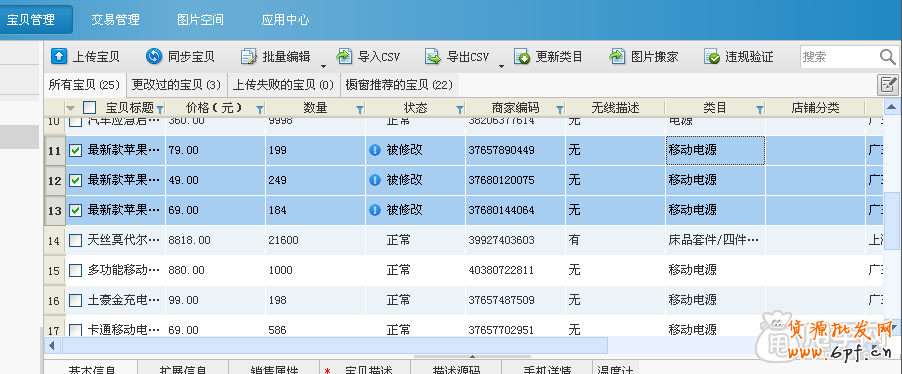
Task: Click merchant code 40380722811
Action: (501, 270)
